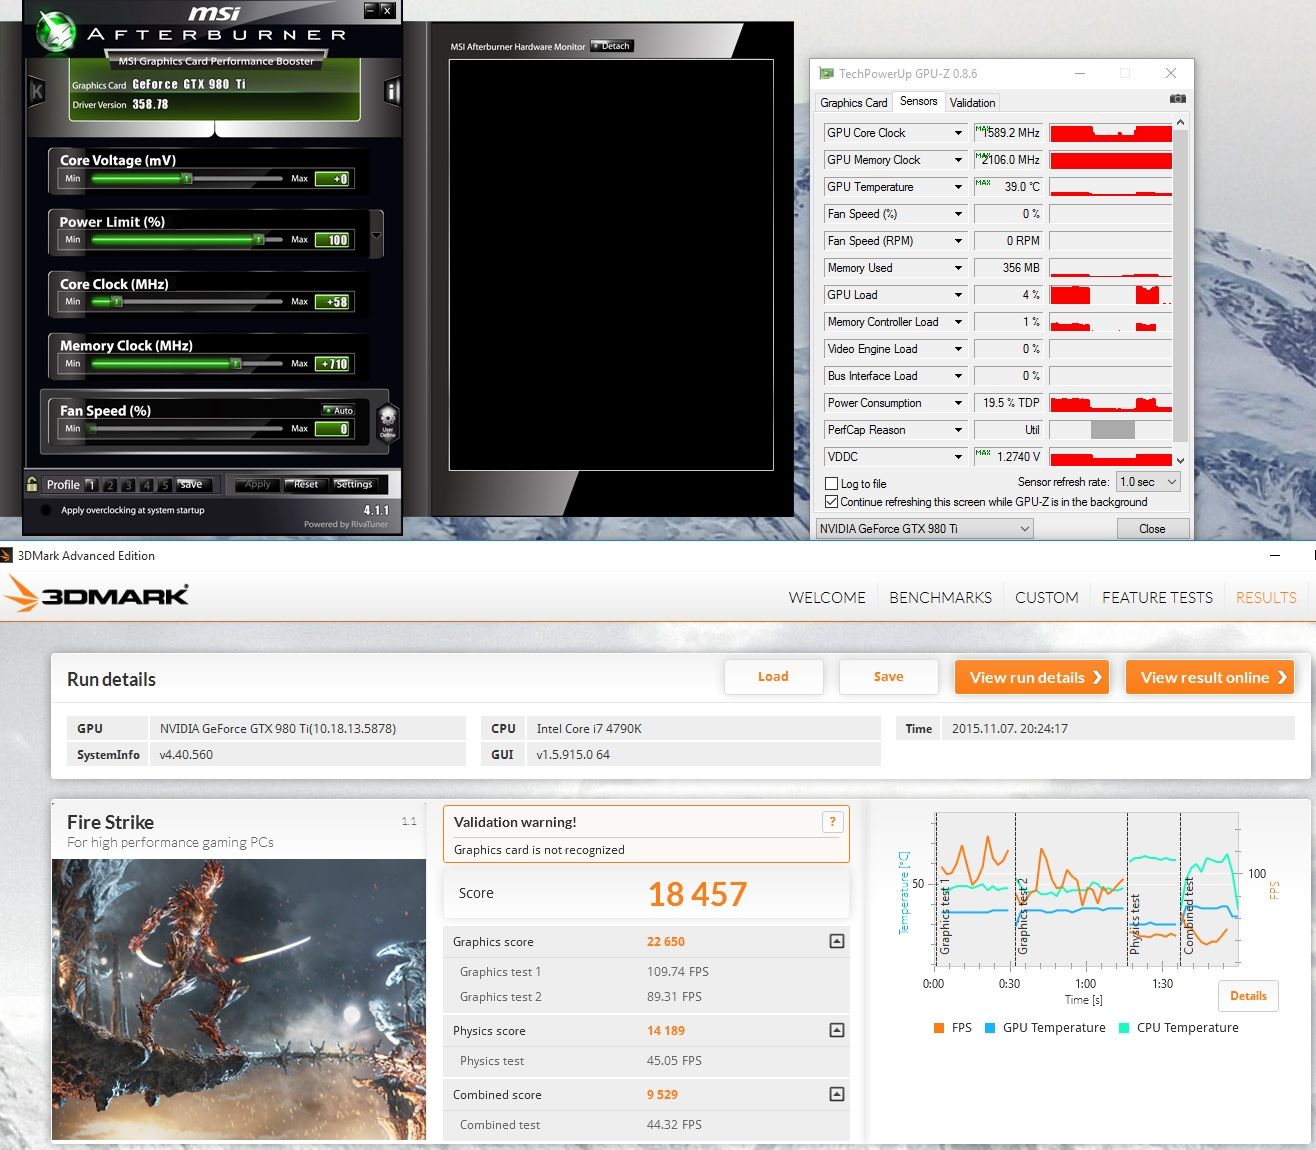Open the VDDC sensor dropdown
Viewport: 1316px width, 1150px height.
click(x=958, y=457)
